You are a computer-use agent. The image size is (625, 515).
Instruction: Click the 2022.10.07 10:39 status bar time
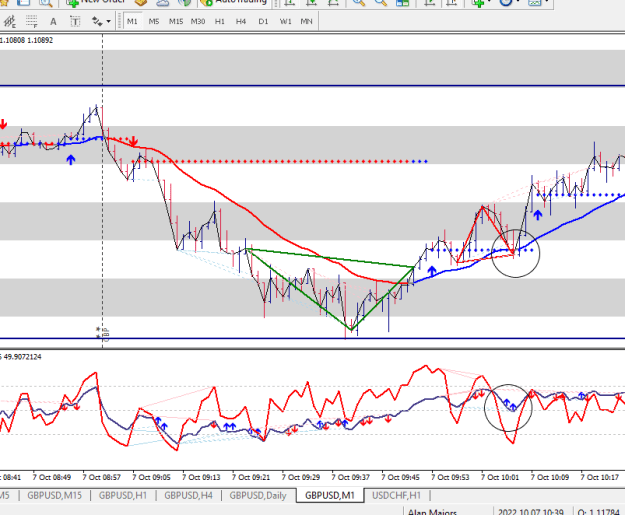tap(531, 511)
